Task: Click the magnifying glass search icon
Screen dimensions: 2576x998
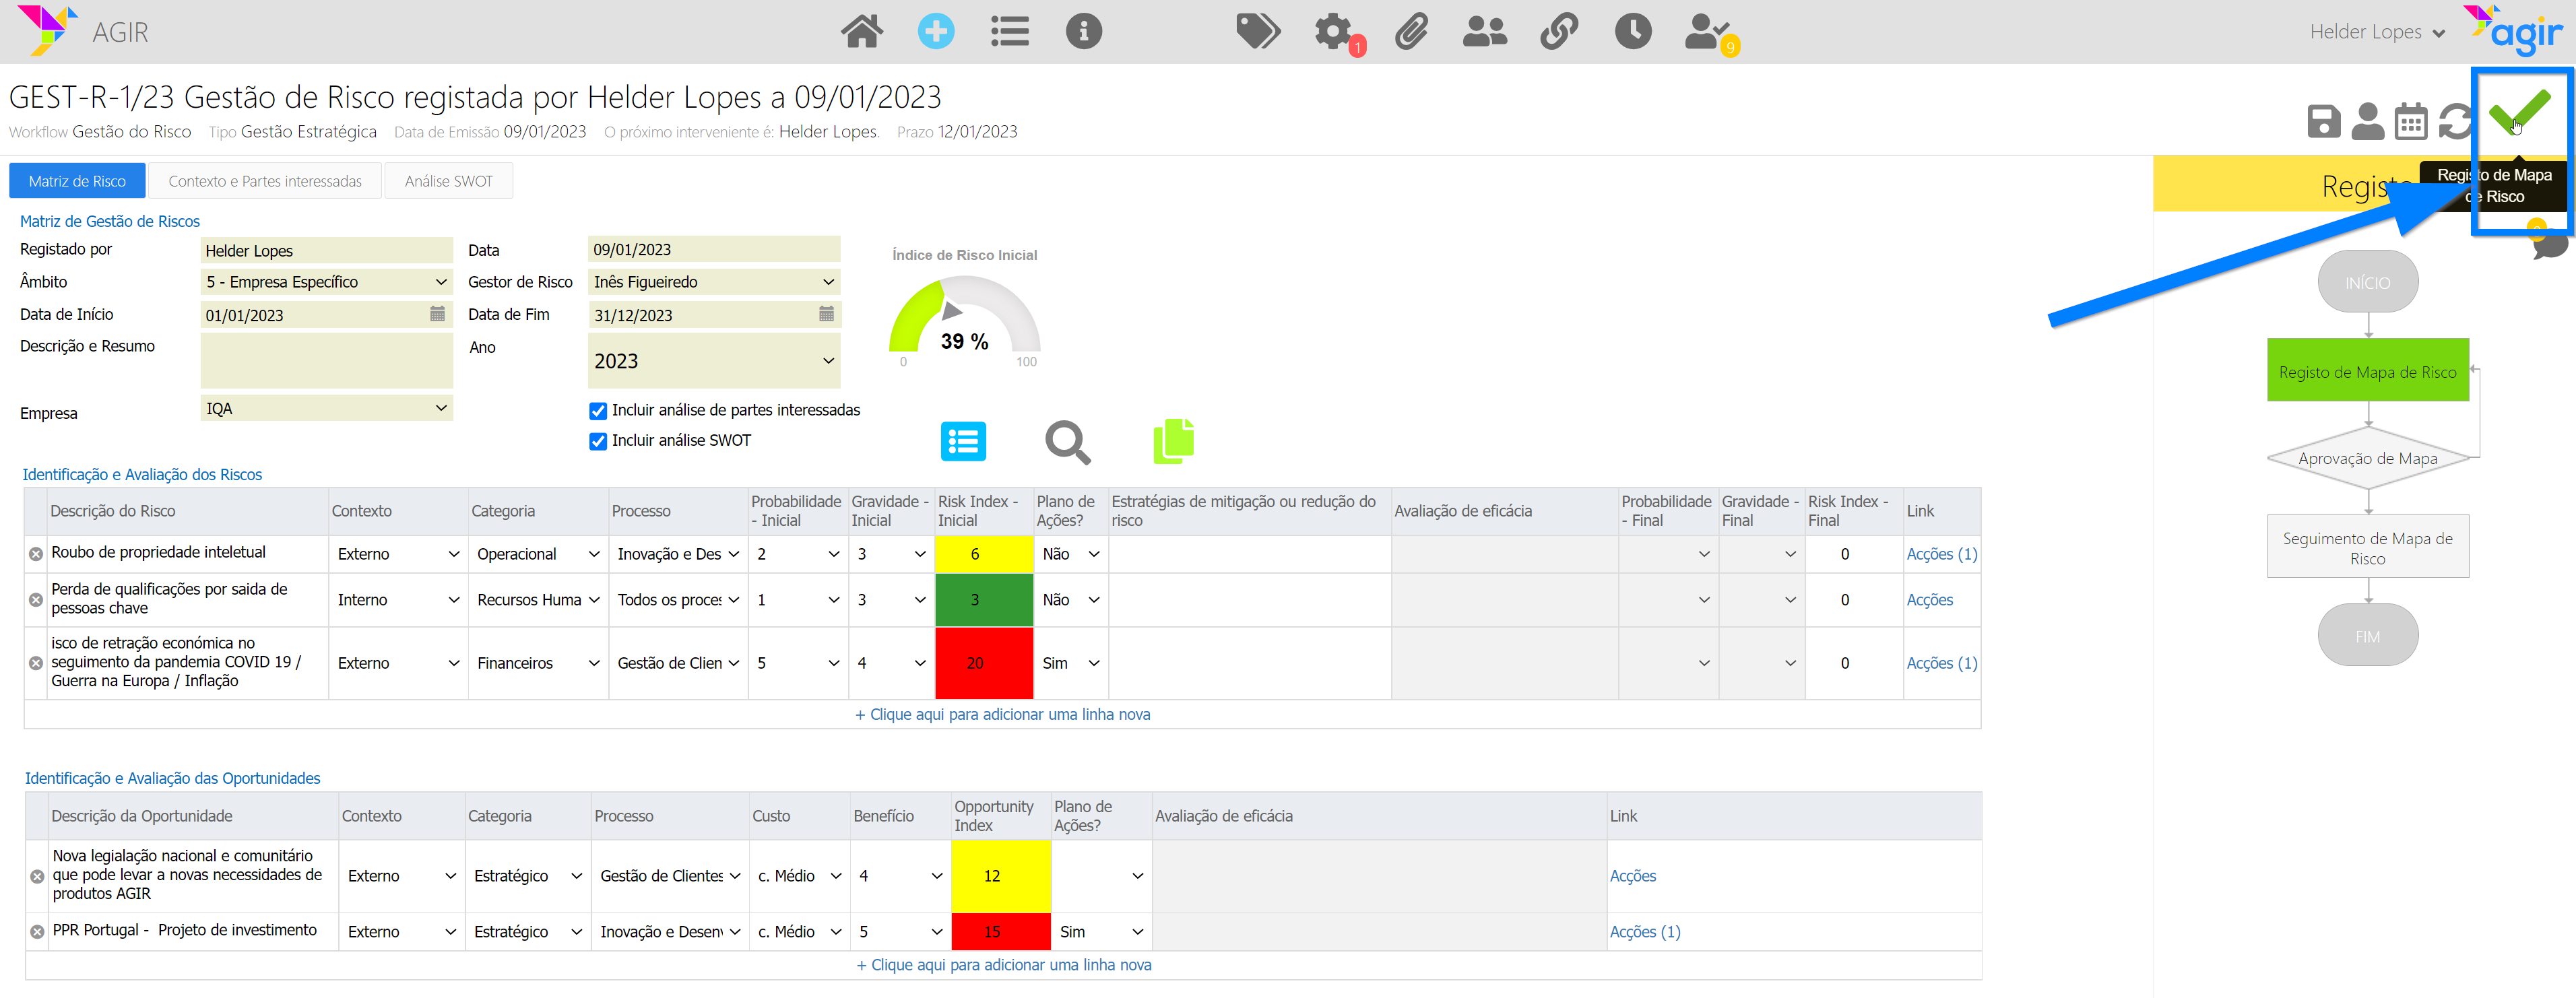Action: tap(1067, 442)
